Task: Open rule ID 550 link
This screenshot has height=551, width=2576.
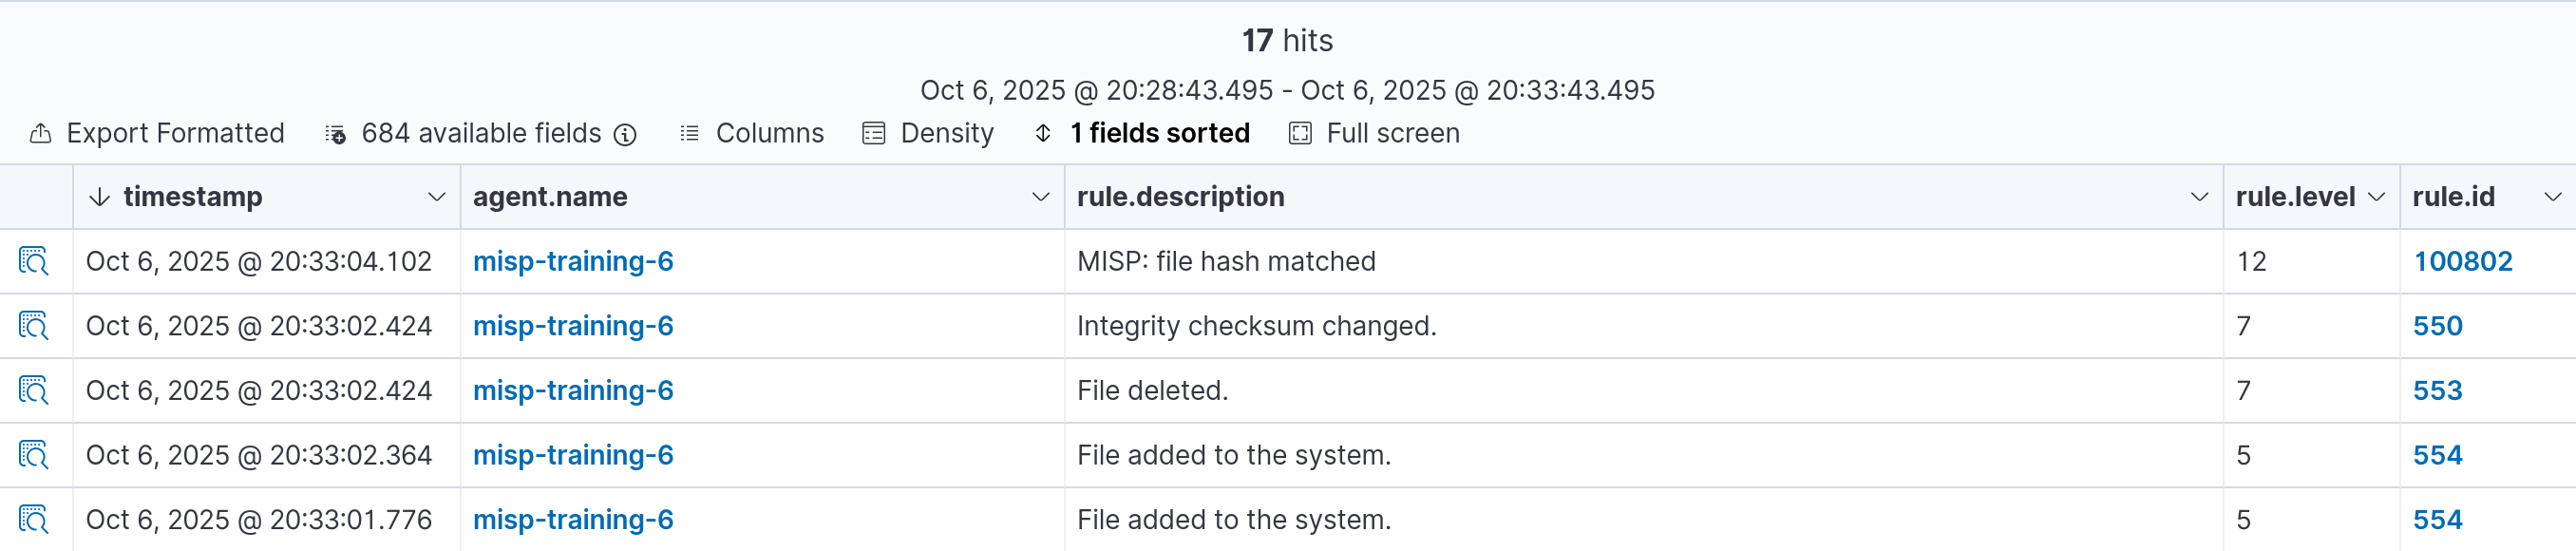Action: pos(2437,326)
